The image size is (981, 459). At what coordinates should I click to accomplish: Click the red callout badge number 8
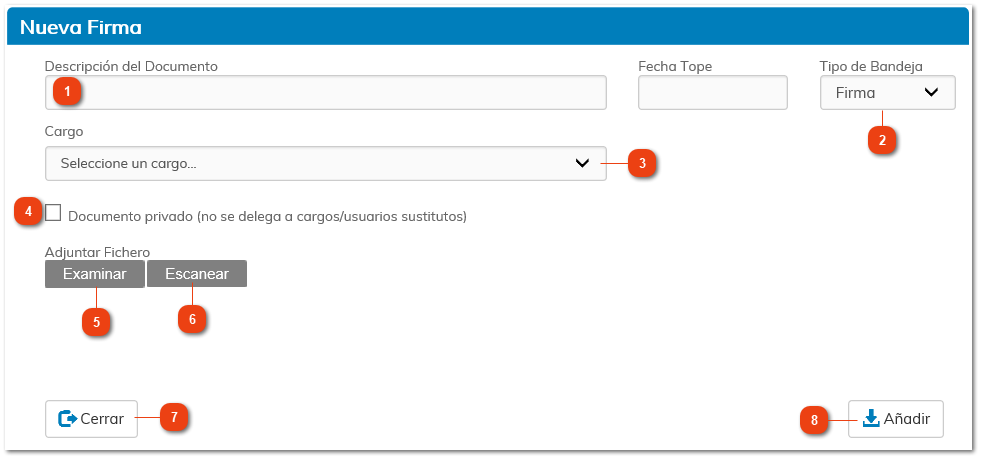coord(814,421)
